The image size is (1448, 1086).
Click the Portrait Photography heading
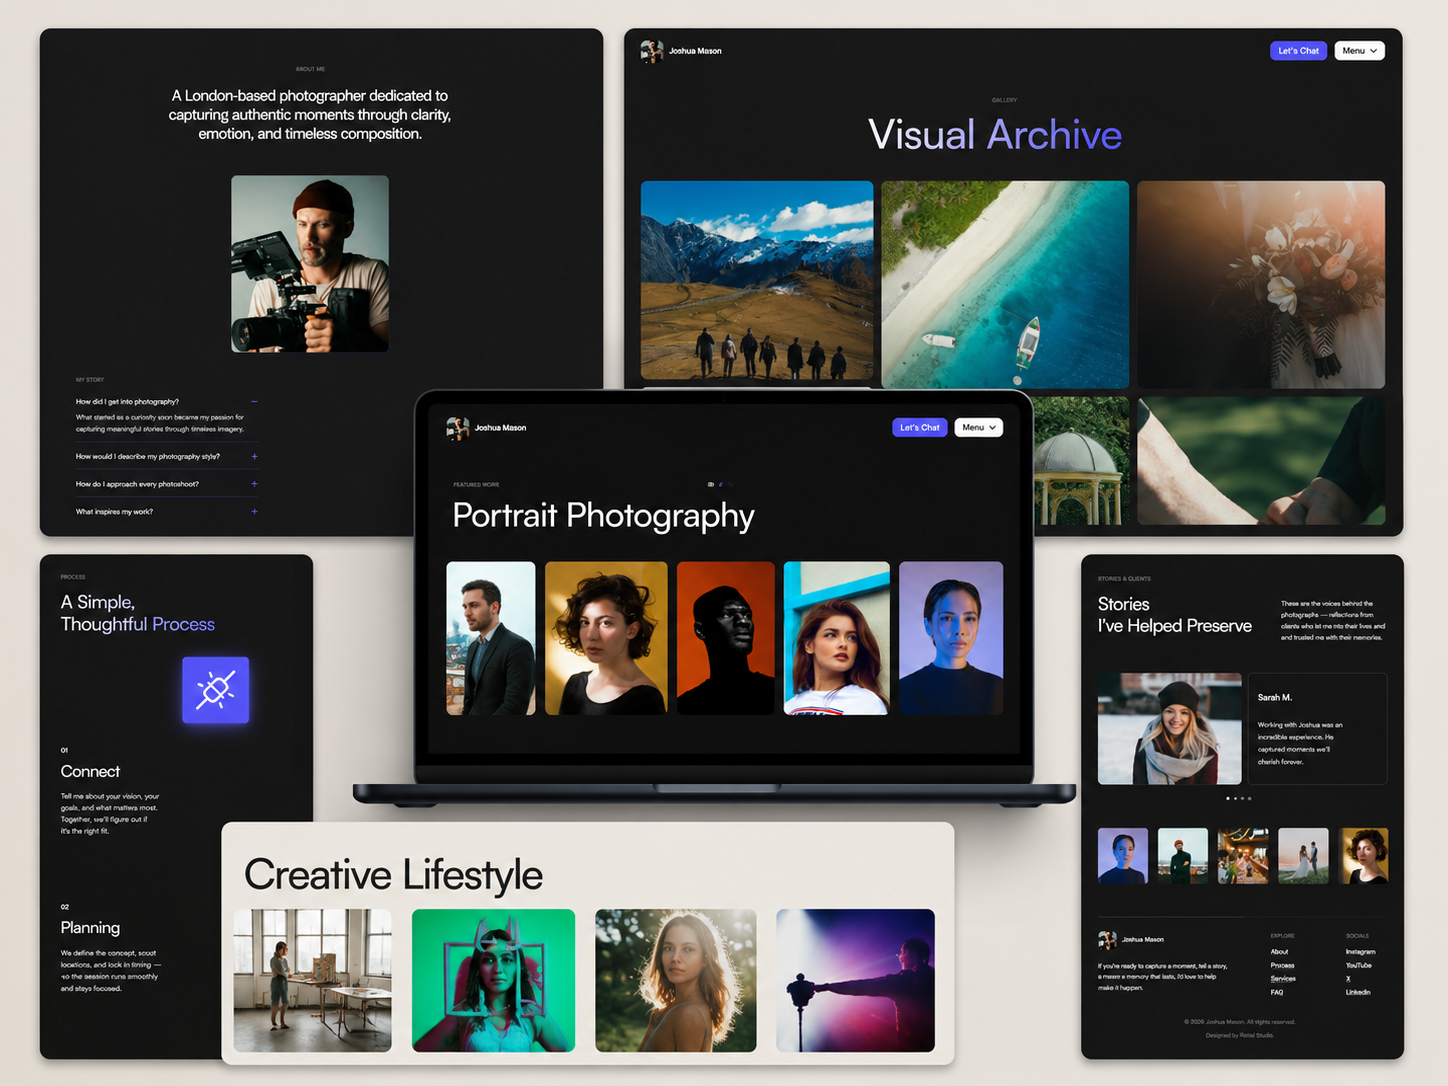coord(603,515)
